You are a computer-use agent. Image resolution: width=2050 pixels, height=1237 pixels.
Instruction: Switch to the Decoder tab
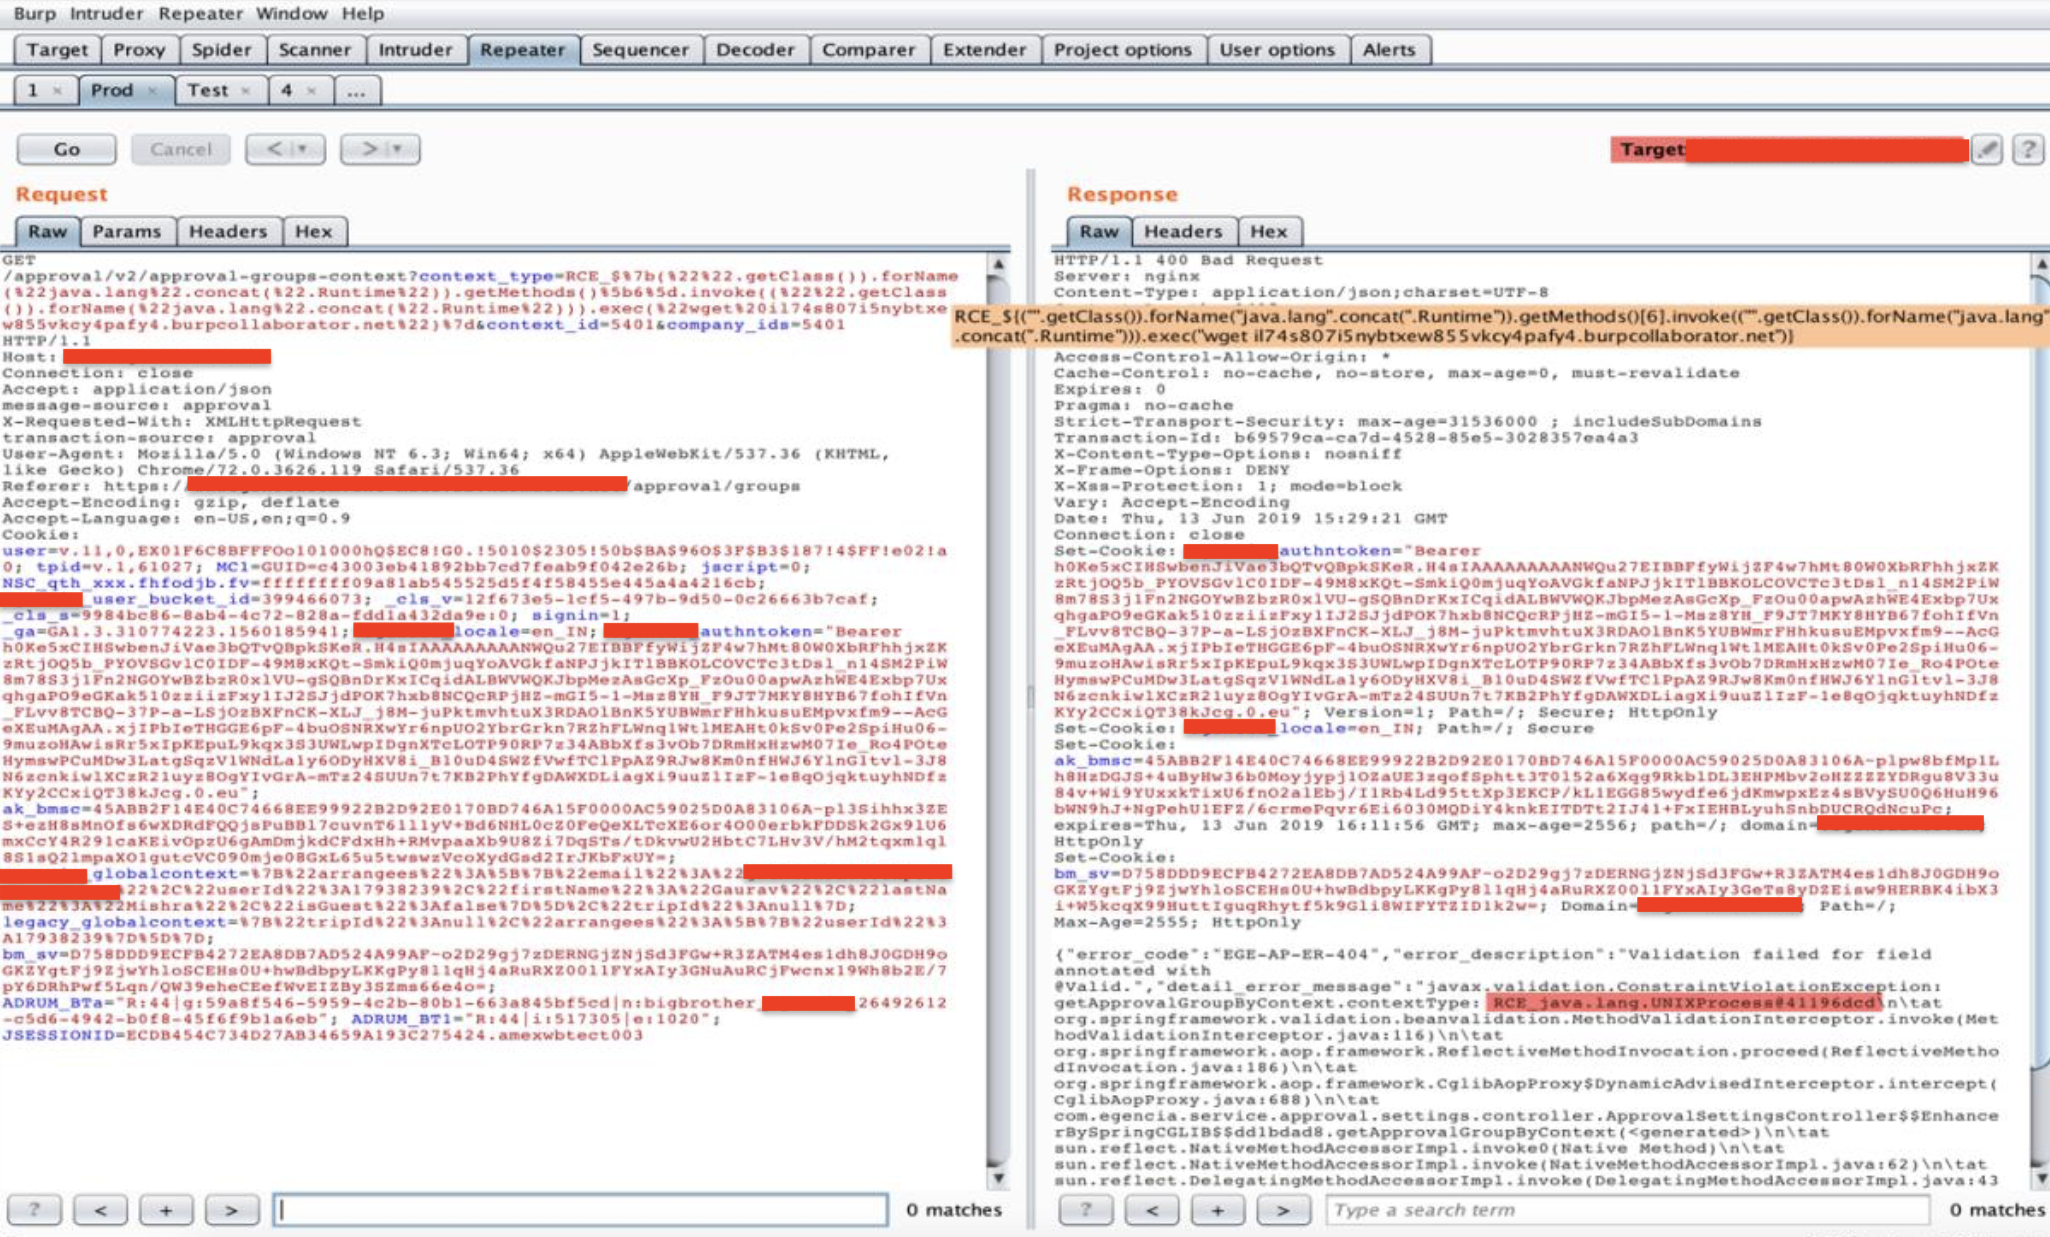(755, 50)
